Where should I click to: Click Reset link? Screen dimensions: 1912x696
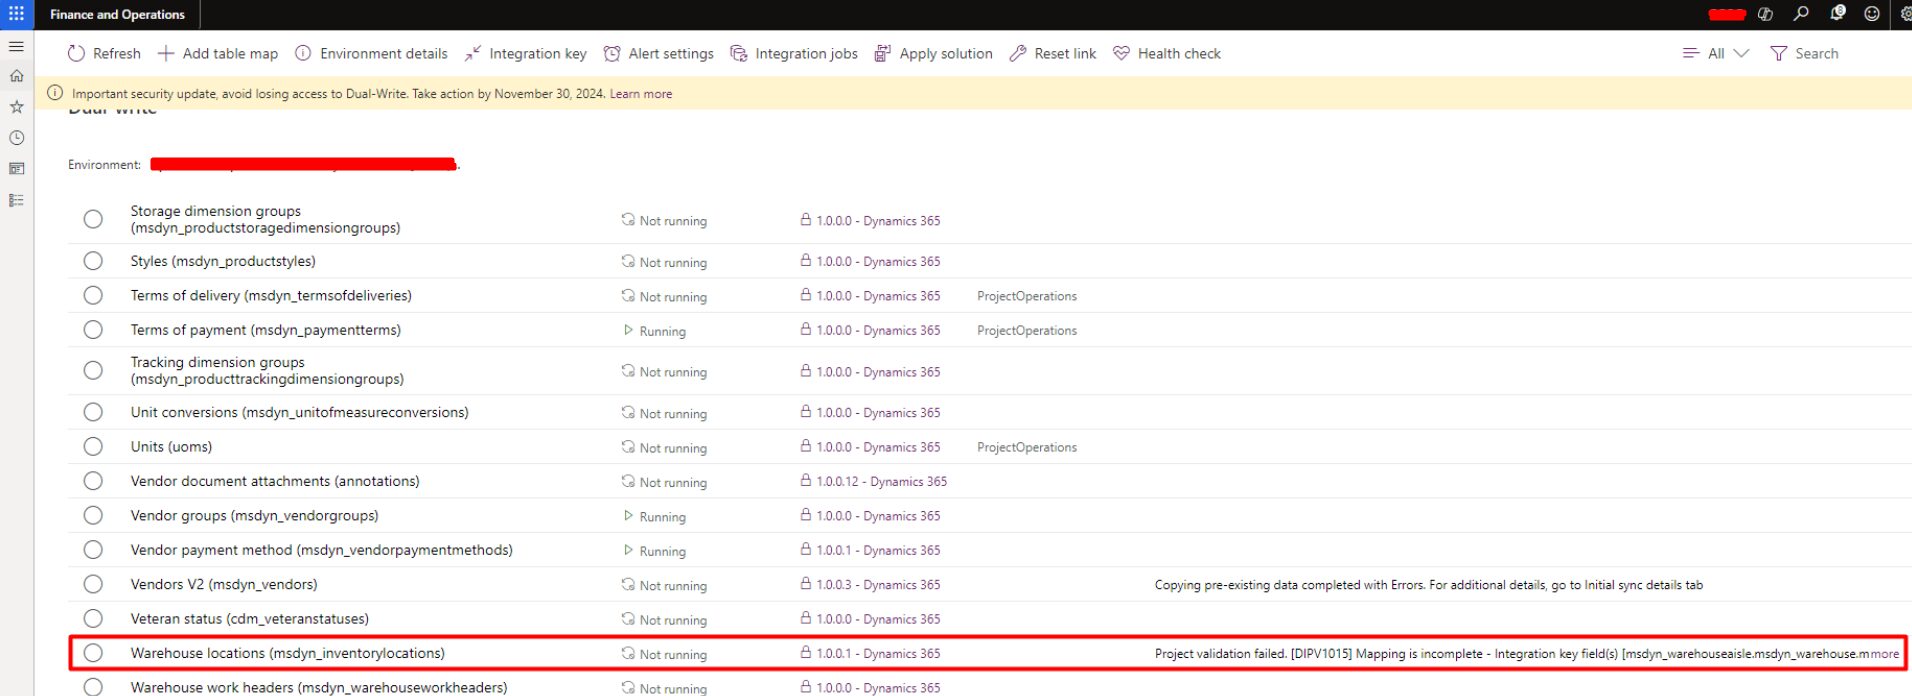[x=1053, y=53]
